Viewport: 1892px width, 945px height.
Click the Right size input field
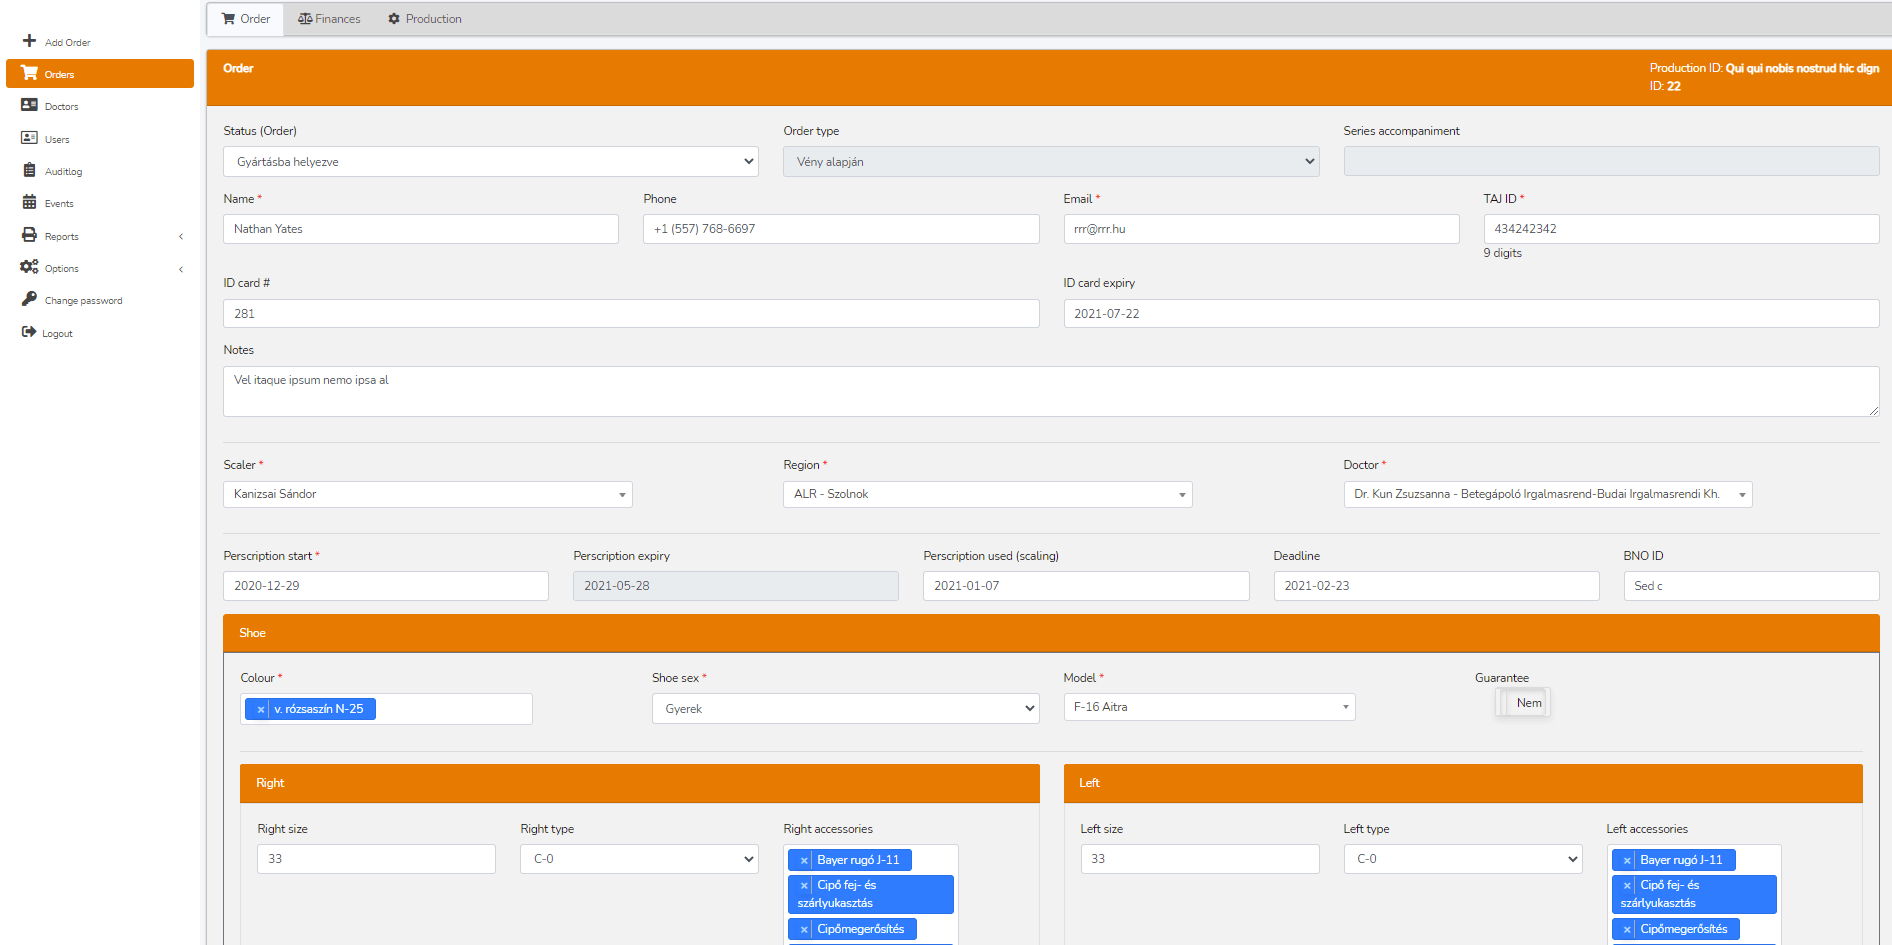click(x=376, y=859)
